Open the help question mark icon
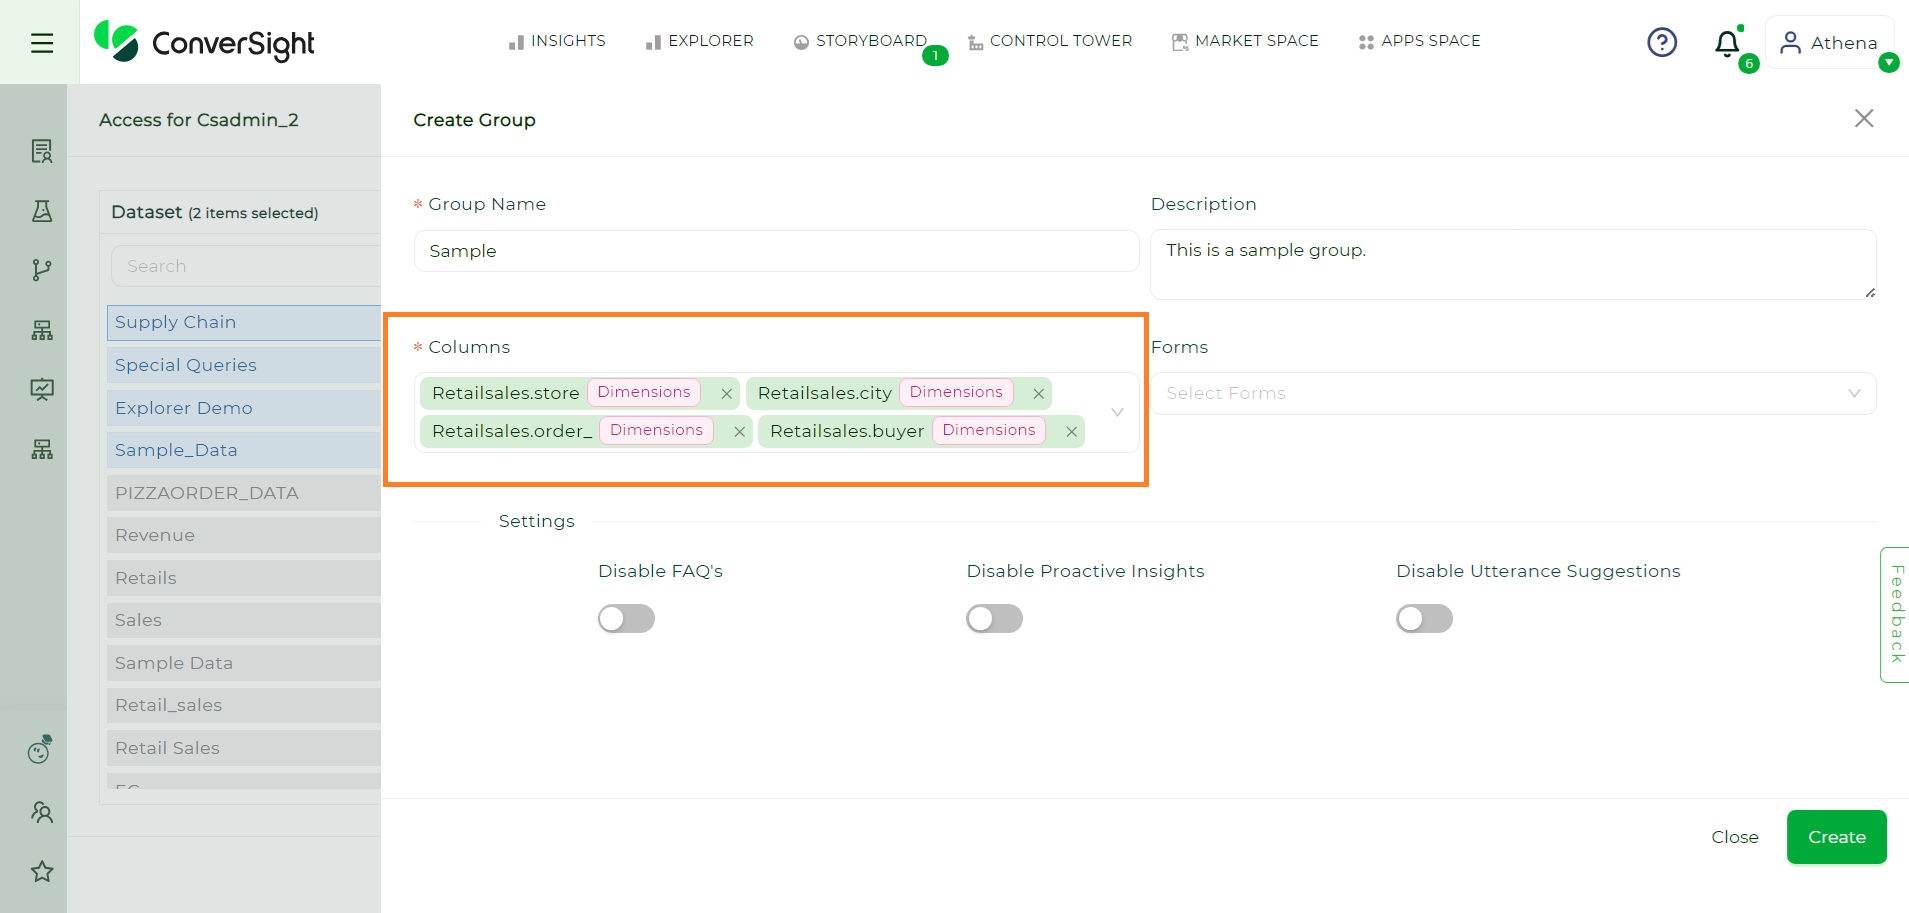The height and width of the screenshot is (913, 1909). (x=1662, y=42)
